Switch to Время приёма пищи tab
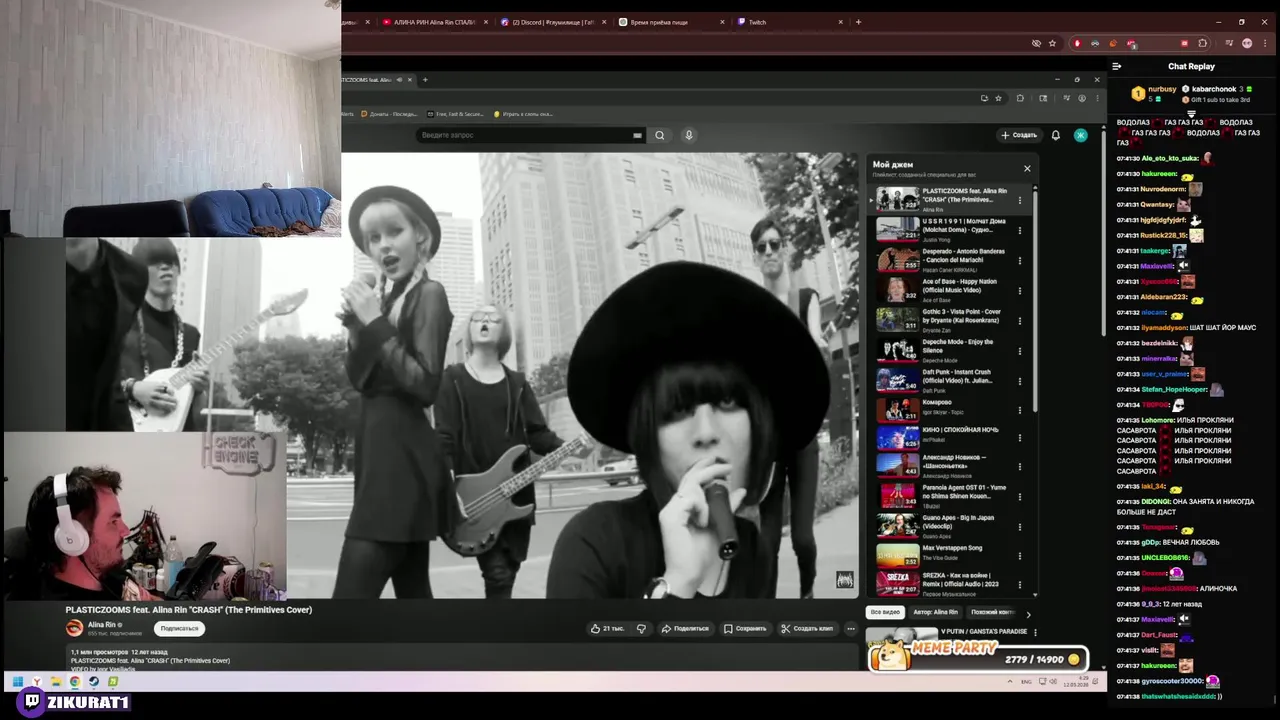The width and height of the screenshot is (1280, 720). click(x=672, y=22)
